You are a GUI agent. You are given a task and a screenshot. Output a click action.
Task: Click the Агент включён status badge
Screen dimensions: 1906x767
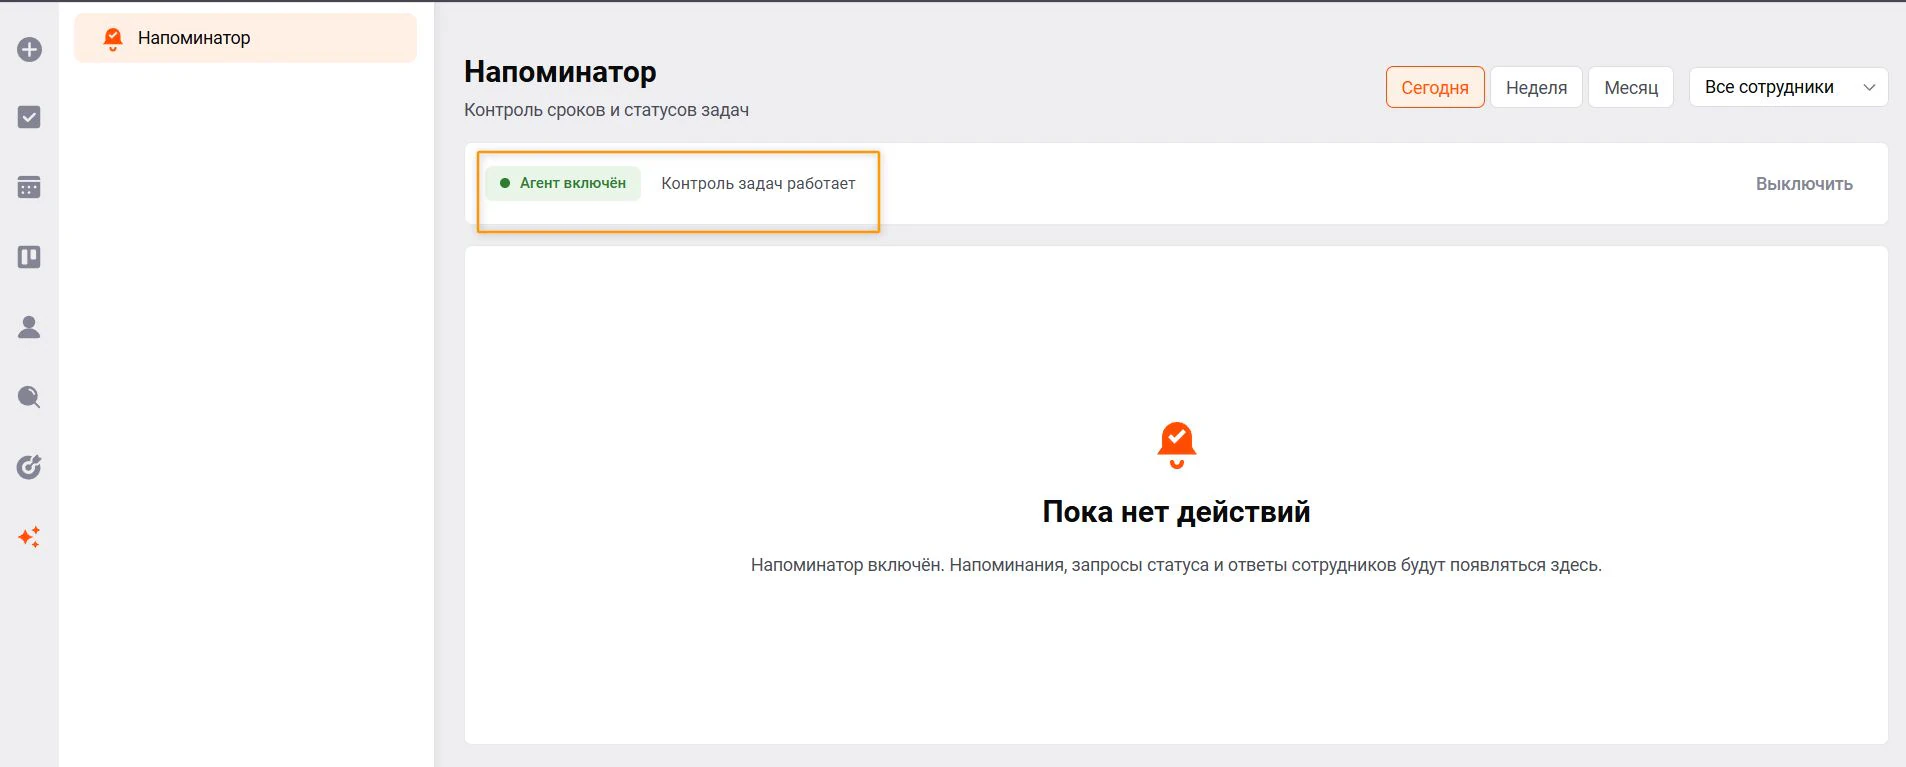point(563,183)
